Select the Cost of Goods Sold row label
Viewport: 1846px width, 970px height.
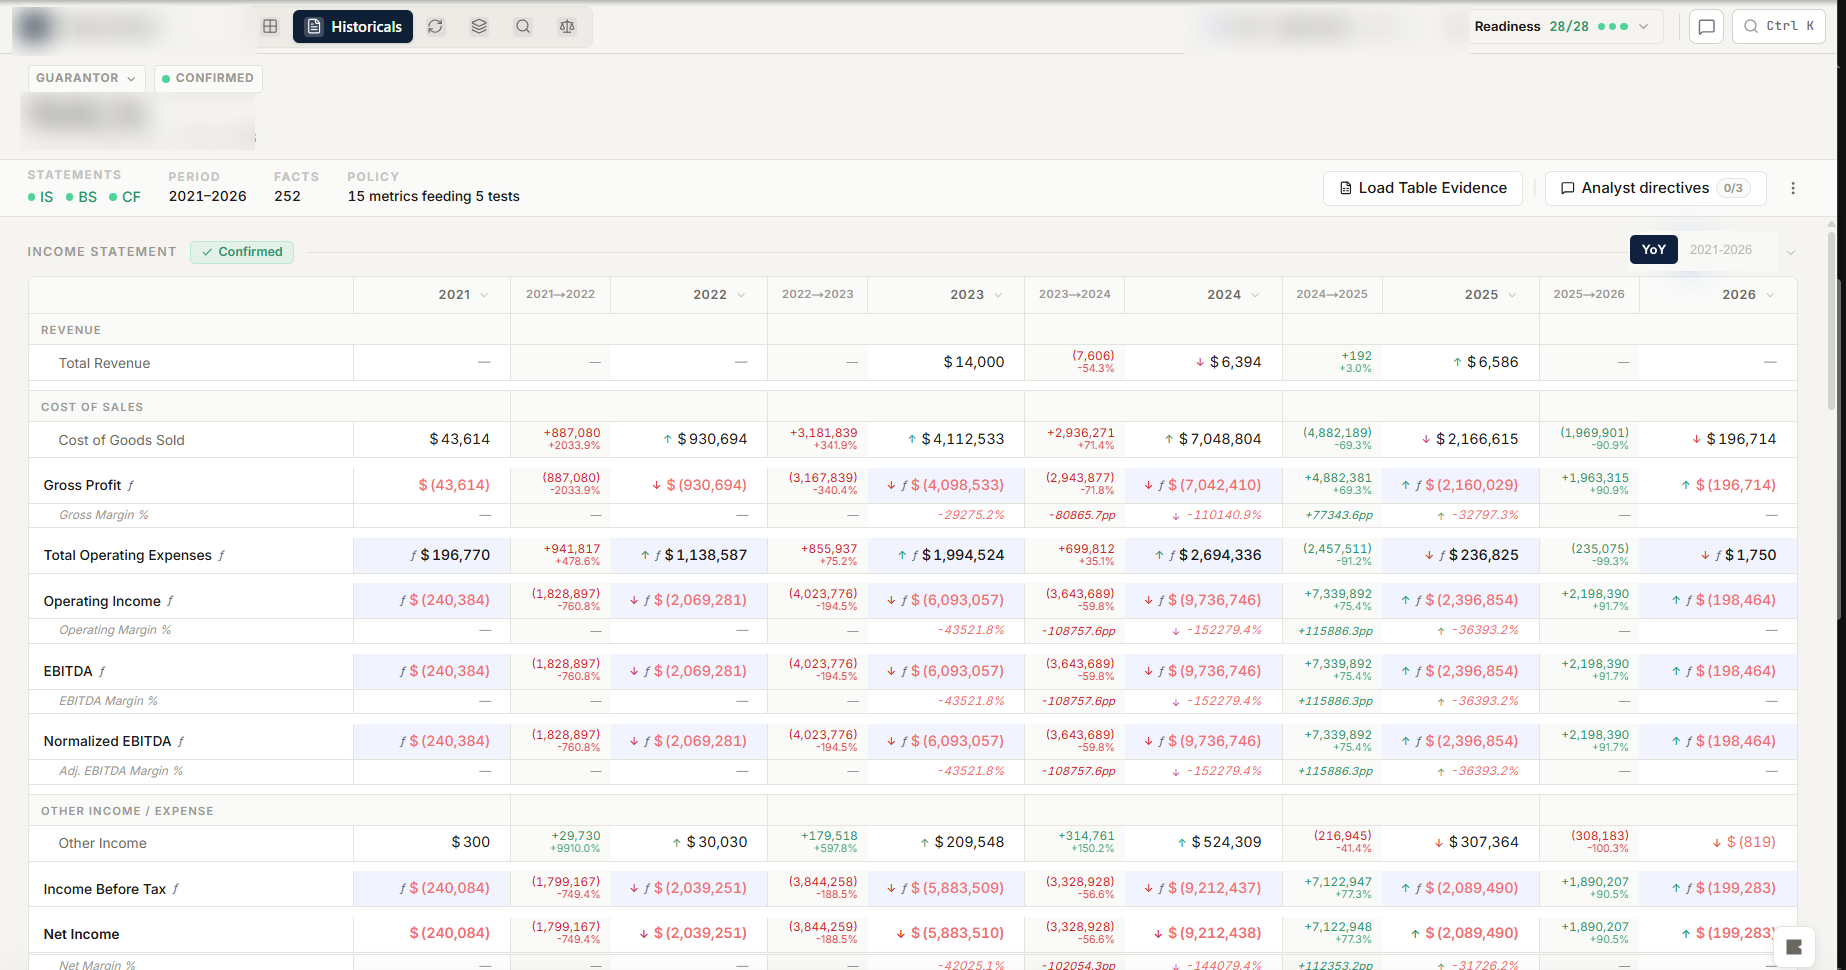tap(121, 440)
